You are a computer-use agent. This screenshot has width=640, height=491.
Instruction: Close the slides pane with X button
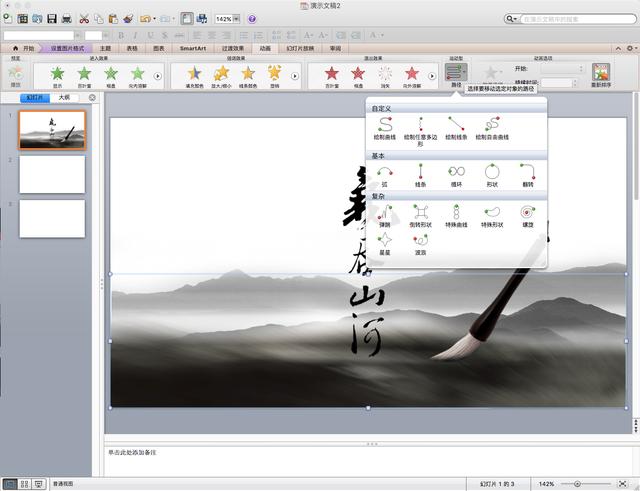tap(92, 98)
